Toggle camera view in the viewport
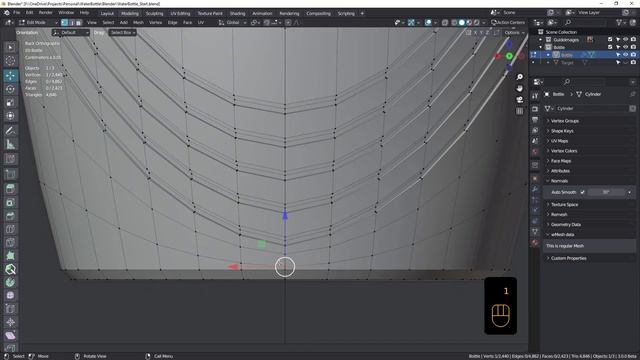 (520, 100)
